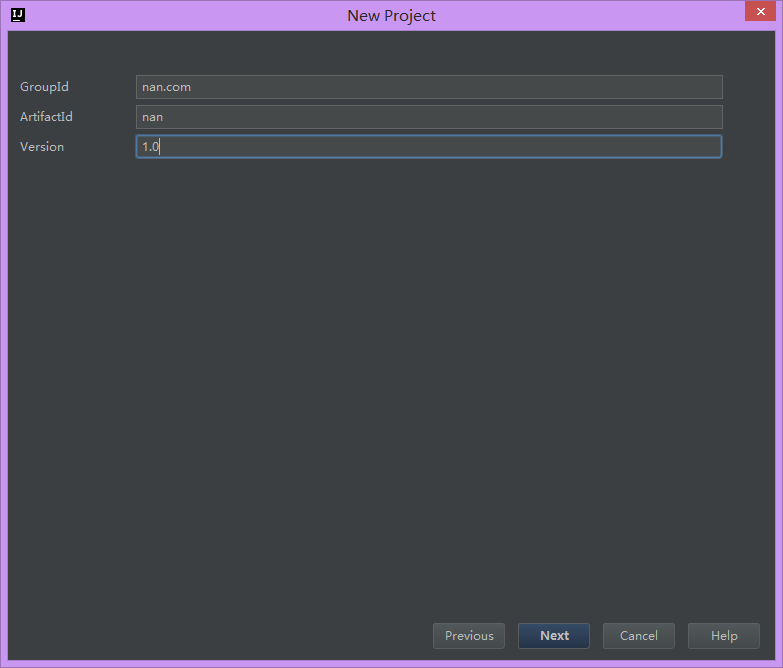This screenshot has width=783, height=668.
Task: Focus the GroupId input field
Action: pyautogui.click(x=429, y=87)
